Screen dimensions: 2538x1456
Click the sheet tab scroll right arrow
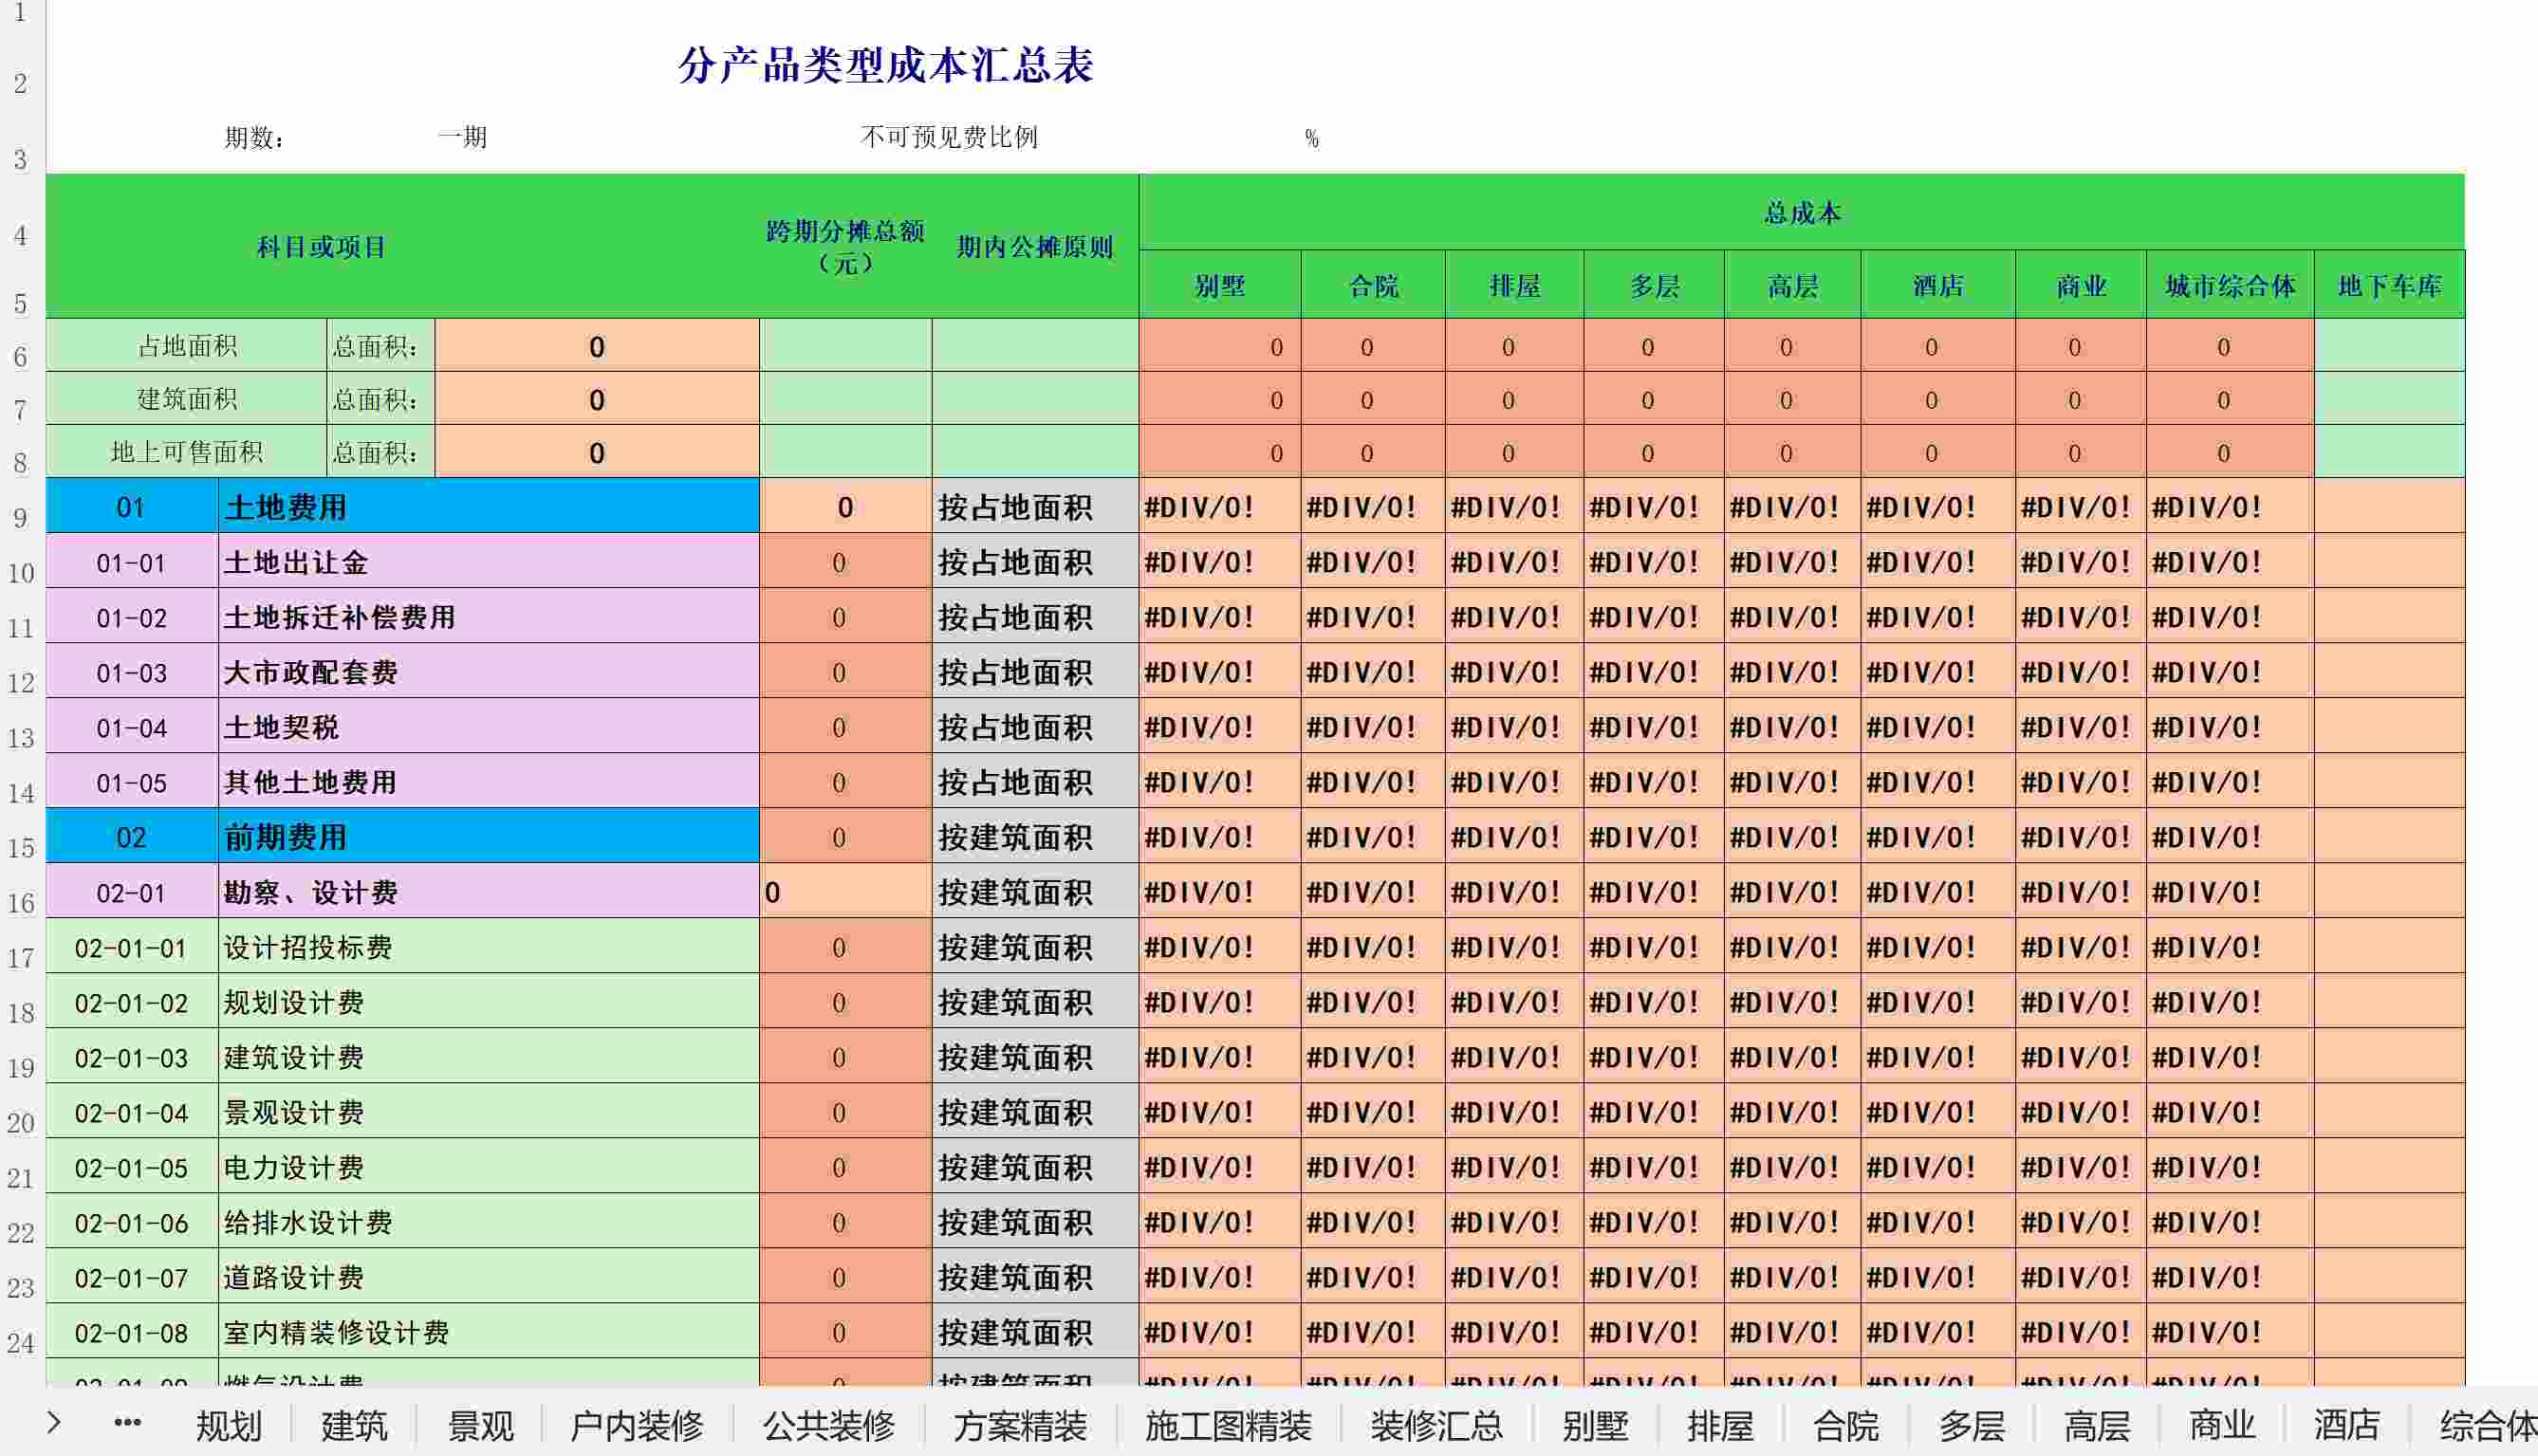pyautogui.click(x=54, y=1422)
